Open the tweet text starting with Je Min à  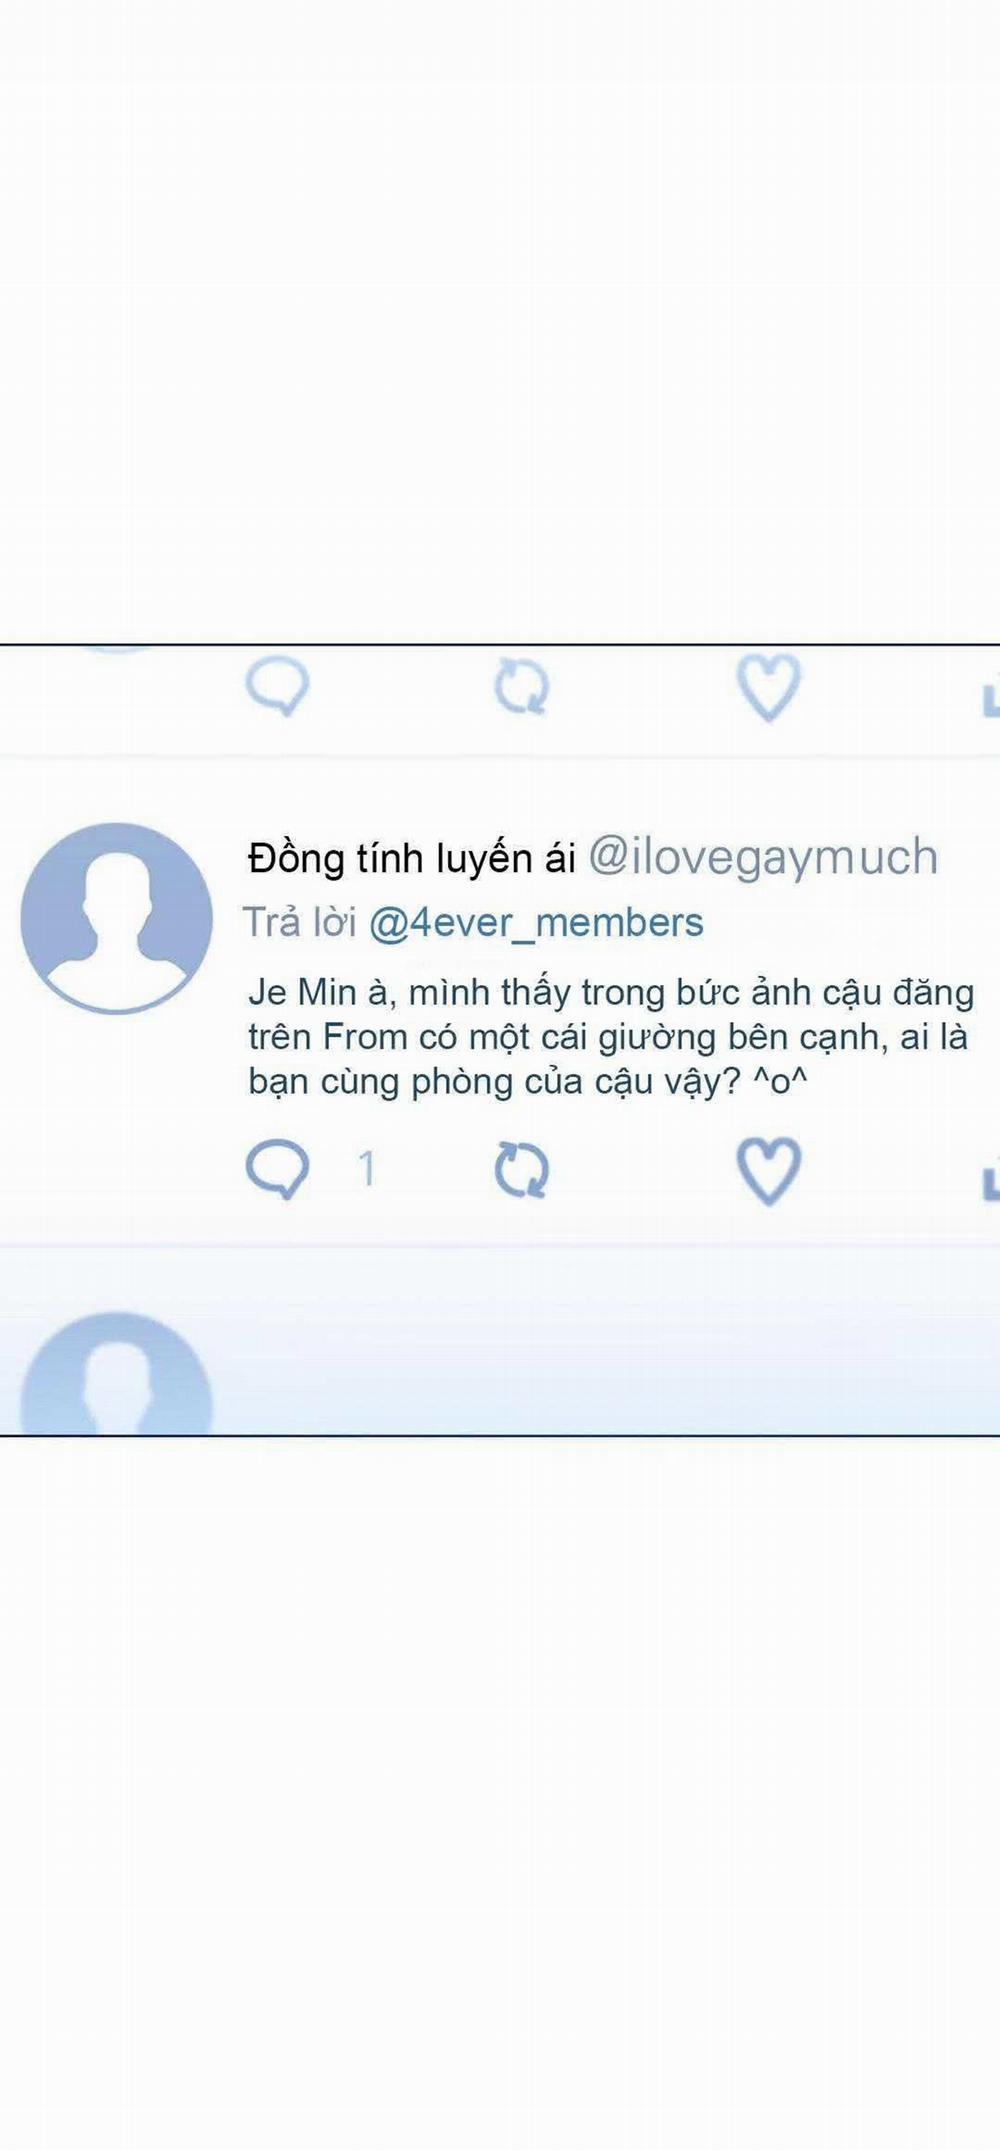point(611,1037)
